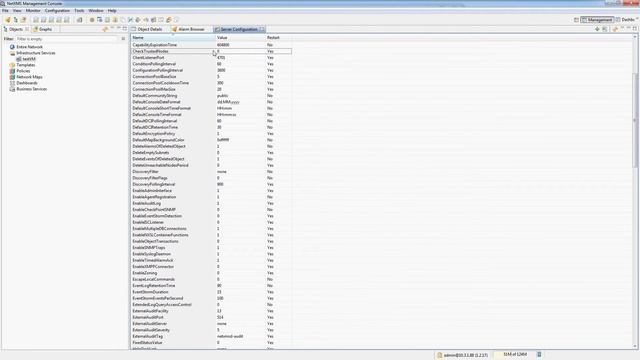Click the first yellow toolbar icon
Viewport: 640px width, 360px height.
point(7,20)
